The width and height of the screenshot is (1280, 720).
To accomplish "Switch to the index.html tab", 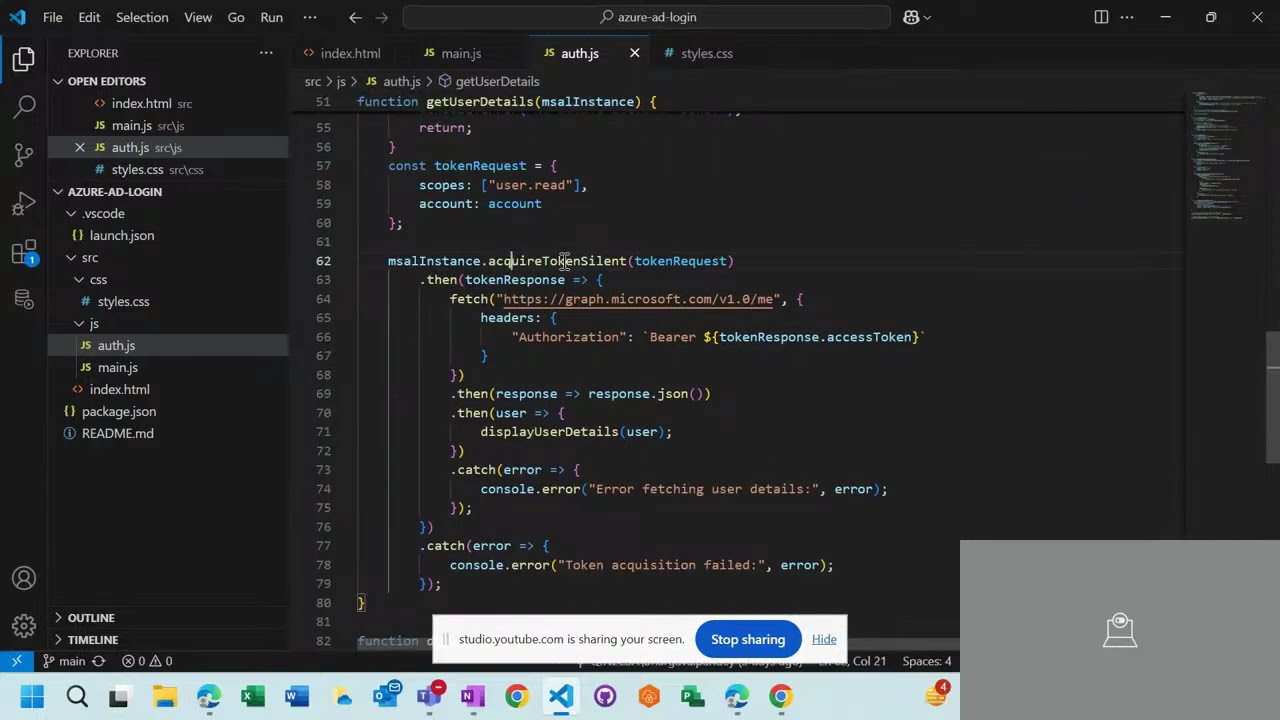I will (x=350, y=53).
